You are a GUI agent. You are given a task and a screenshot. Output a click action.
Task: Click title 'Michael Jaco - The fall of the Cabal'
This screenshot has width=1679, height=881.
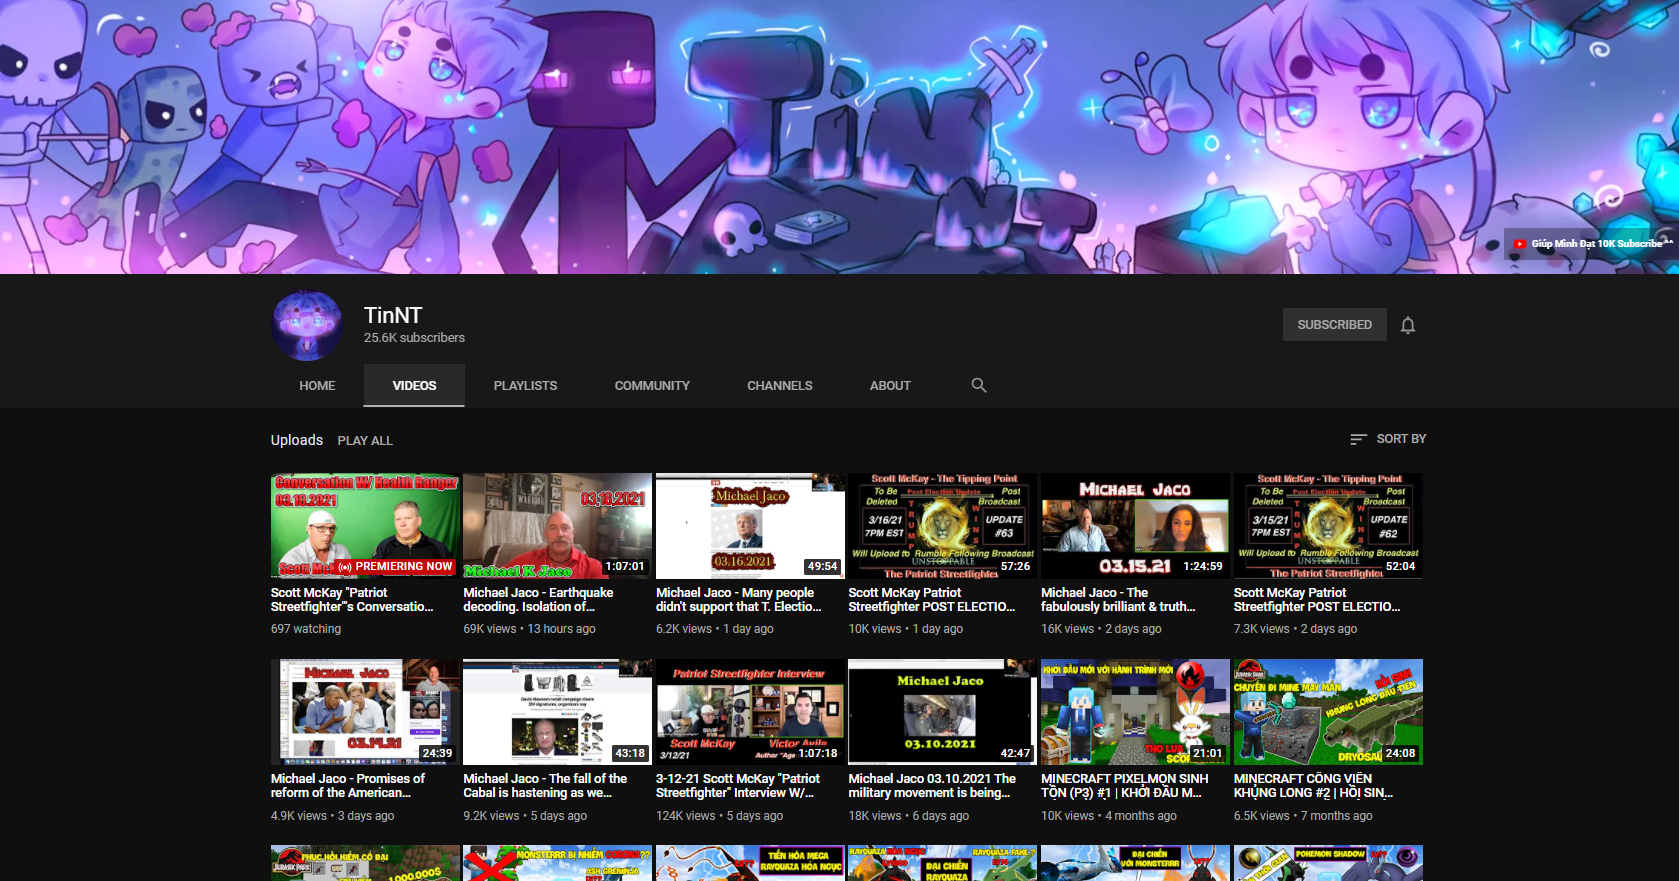[x=545, y=786]
